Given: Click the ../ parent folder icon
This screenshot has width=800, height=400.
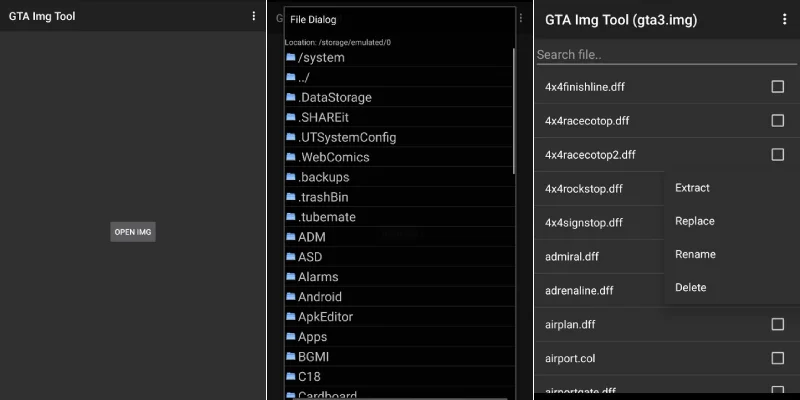Looking at the screenshot, I should point(291,77).
